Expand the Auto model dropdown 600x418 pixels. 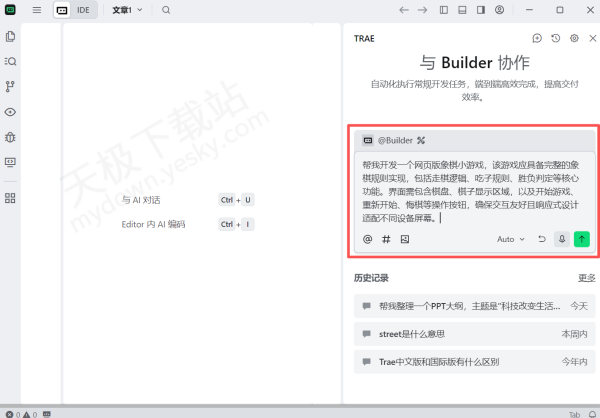(x=510, y=239)
